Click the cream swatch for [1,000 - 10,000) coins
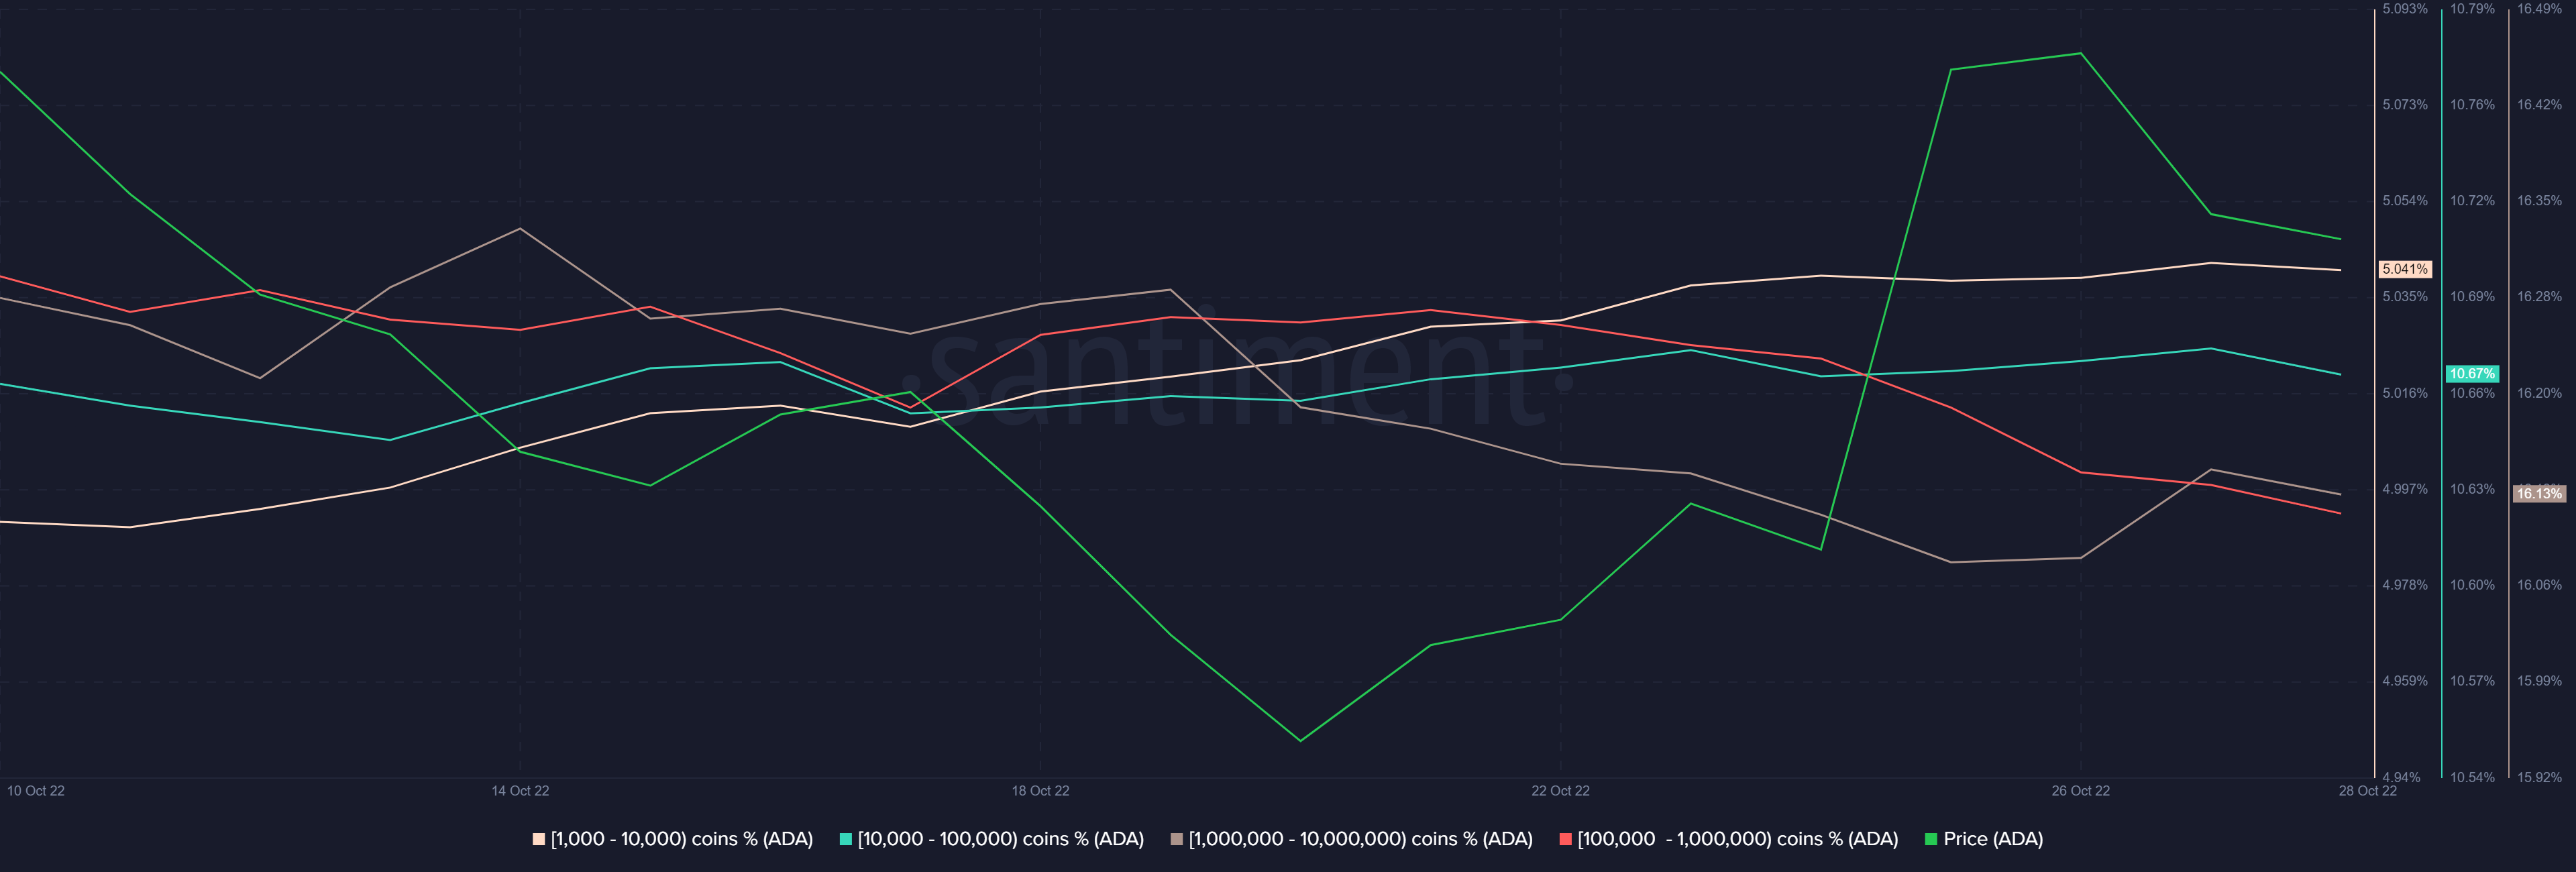The image size is (2576, 872). [x=539, y=839]
